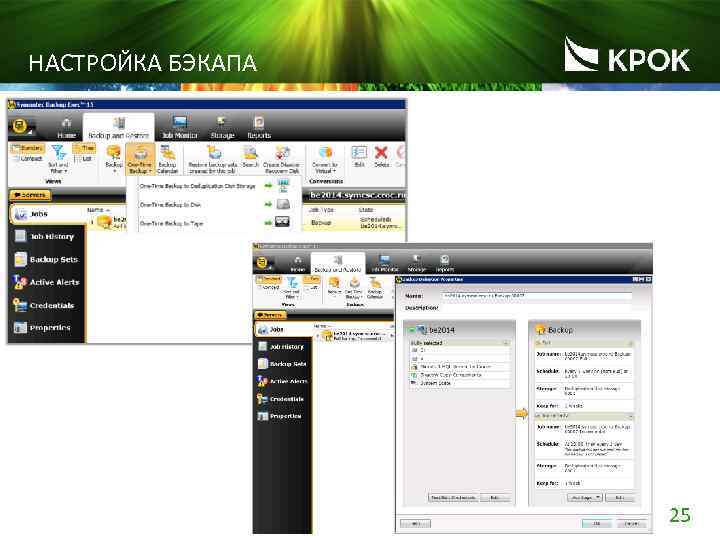Viewport: 720px width, 540px height.
Task: Click Cancel in Backup Definition Properties dialog
Action: click(x=632, y=523)
